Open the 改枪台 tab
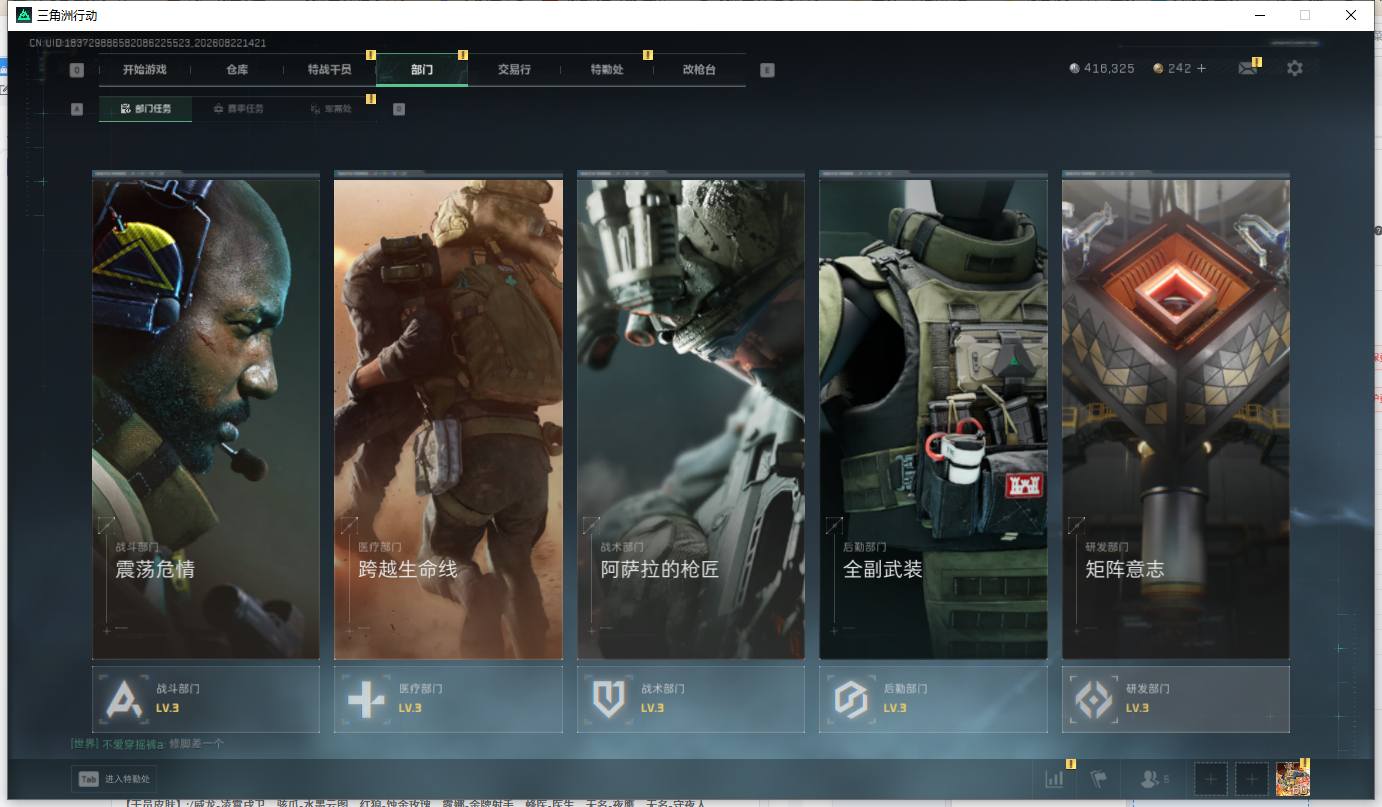The height and width of the screenshot is (807, 1382). (x=699, y=70)
